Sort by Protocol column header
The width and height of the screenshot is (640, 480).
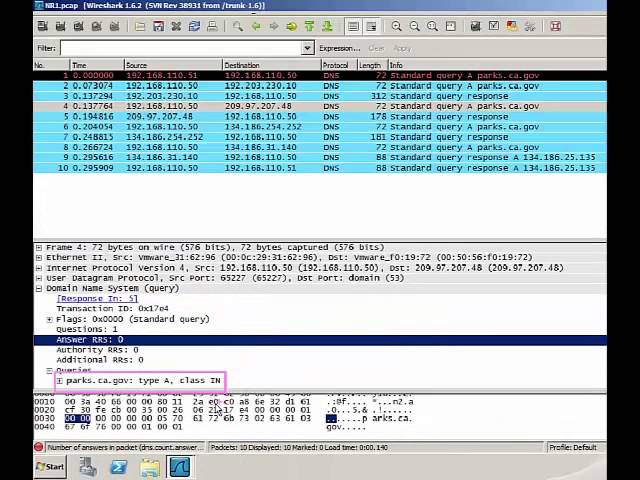pyautogui.click(x=339, y=65)
